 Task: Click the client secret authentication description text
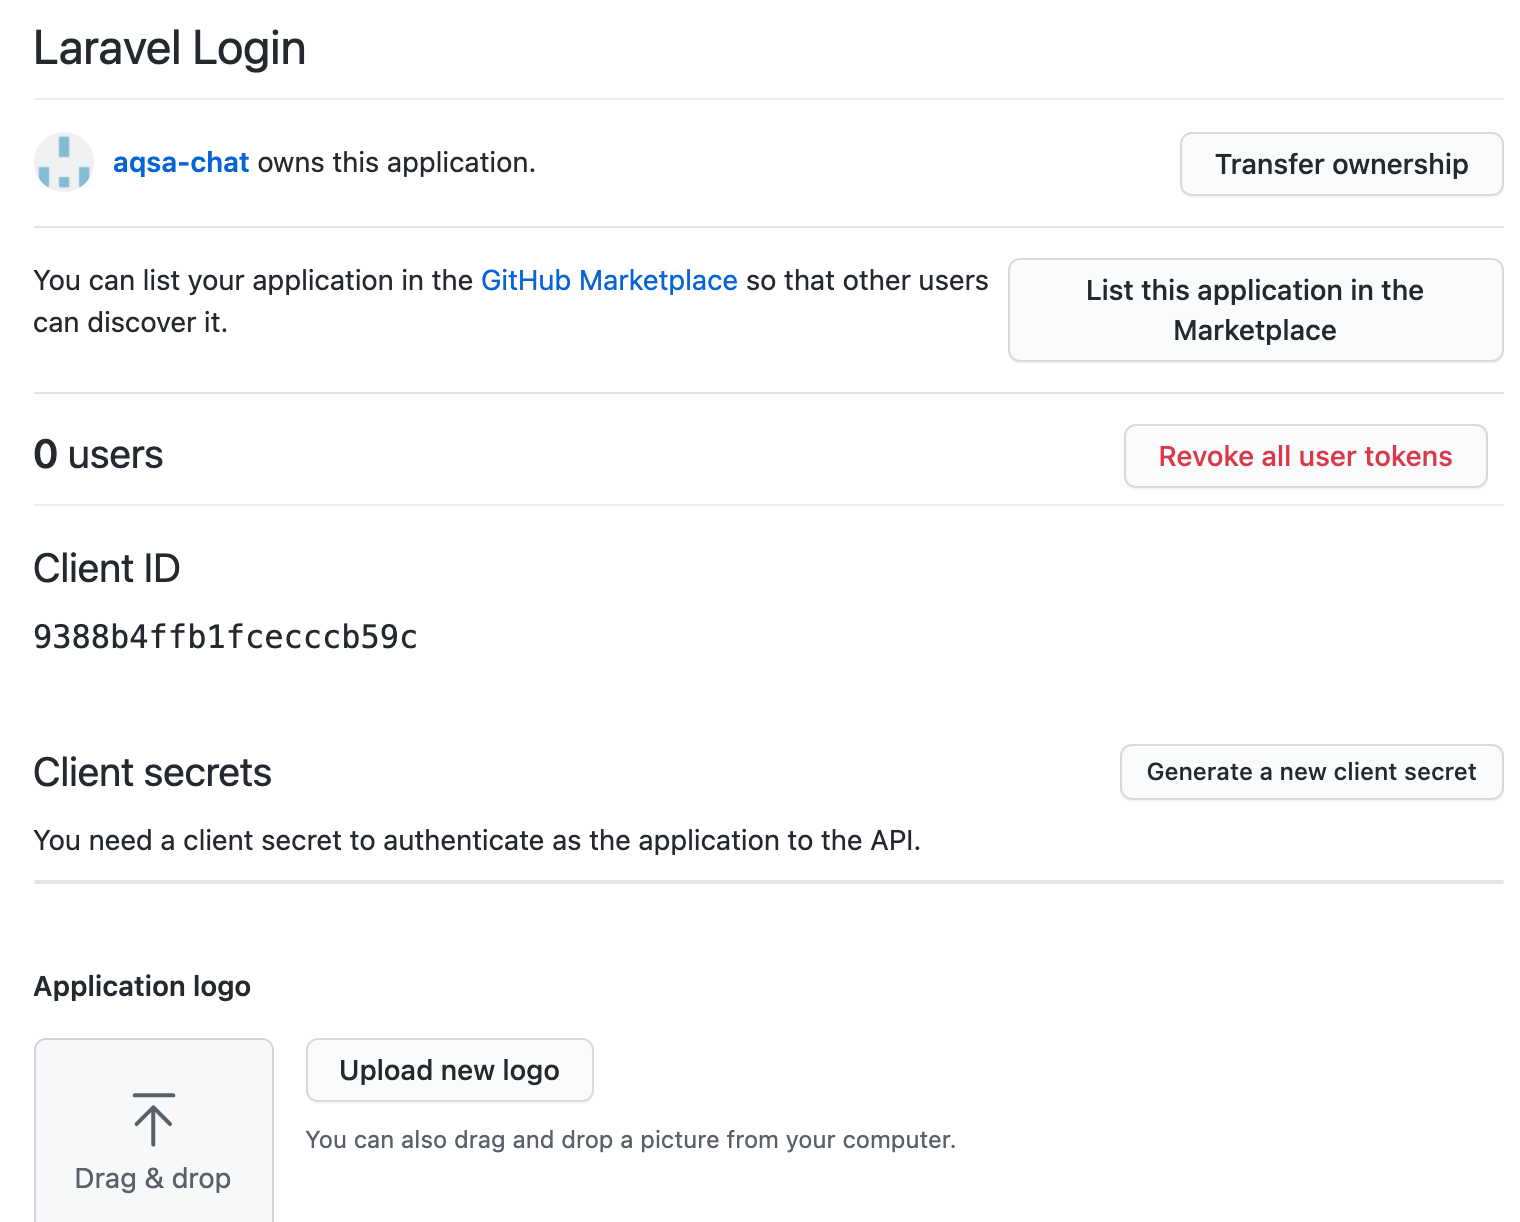(x=477, y=840)
